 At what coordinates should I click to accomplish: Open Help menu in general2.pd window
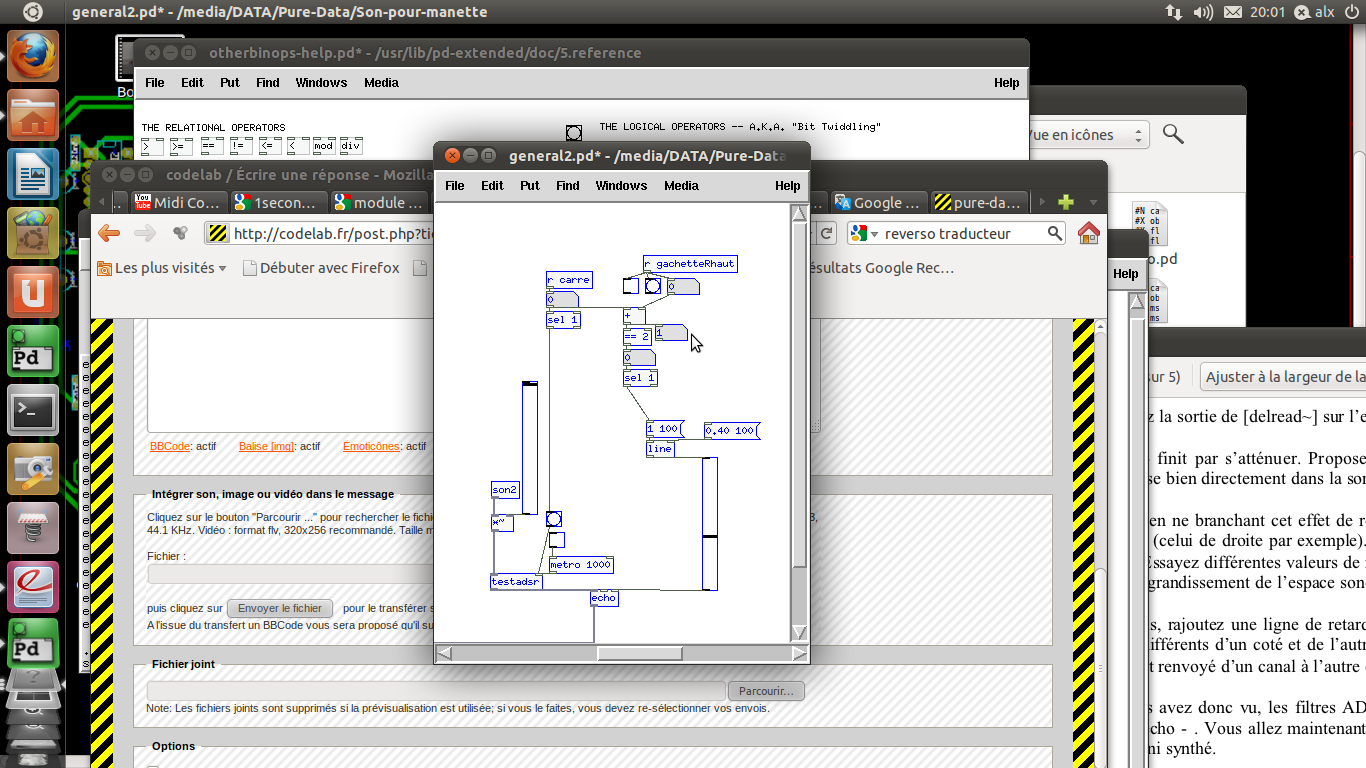pos(788,186)
